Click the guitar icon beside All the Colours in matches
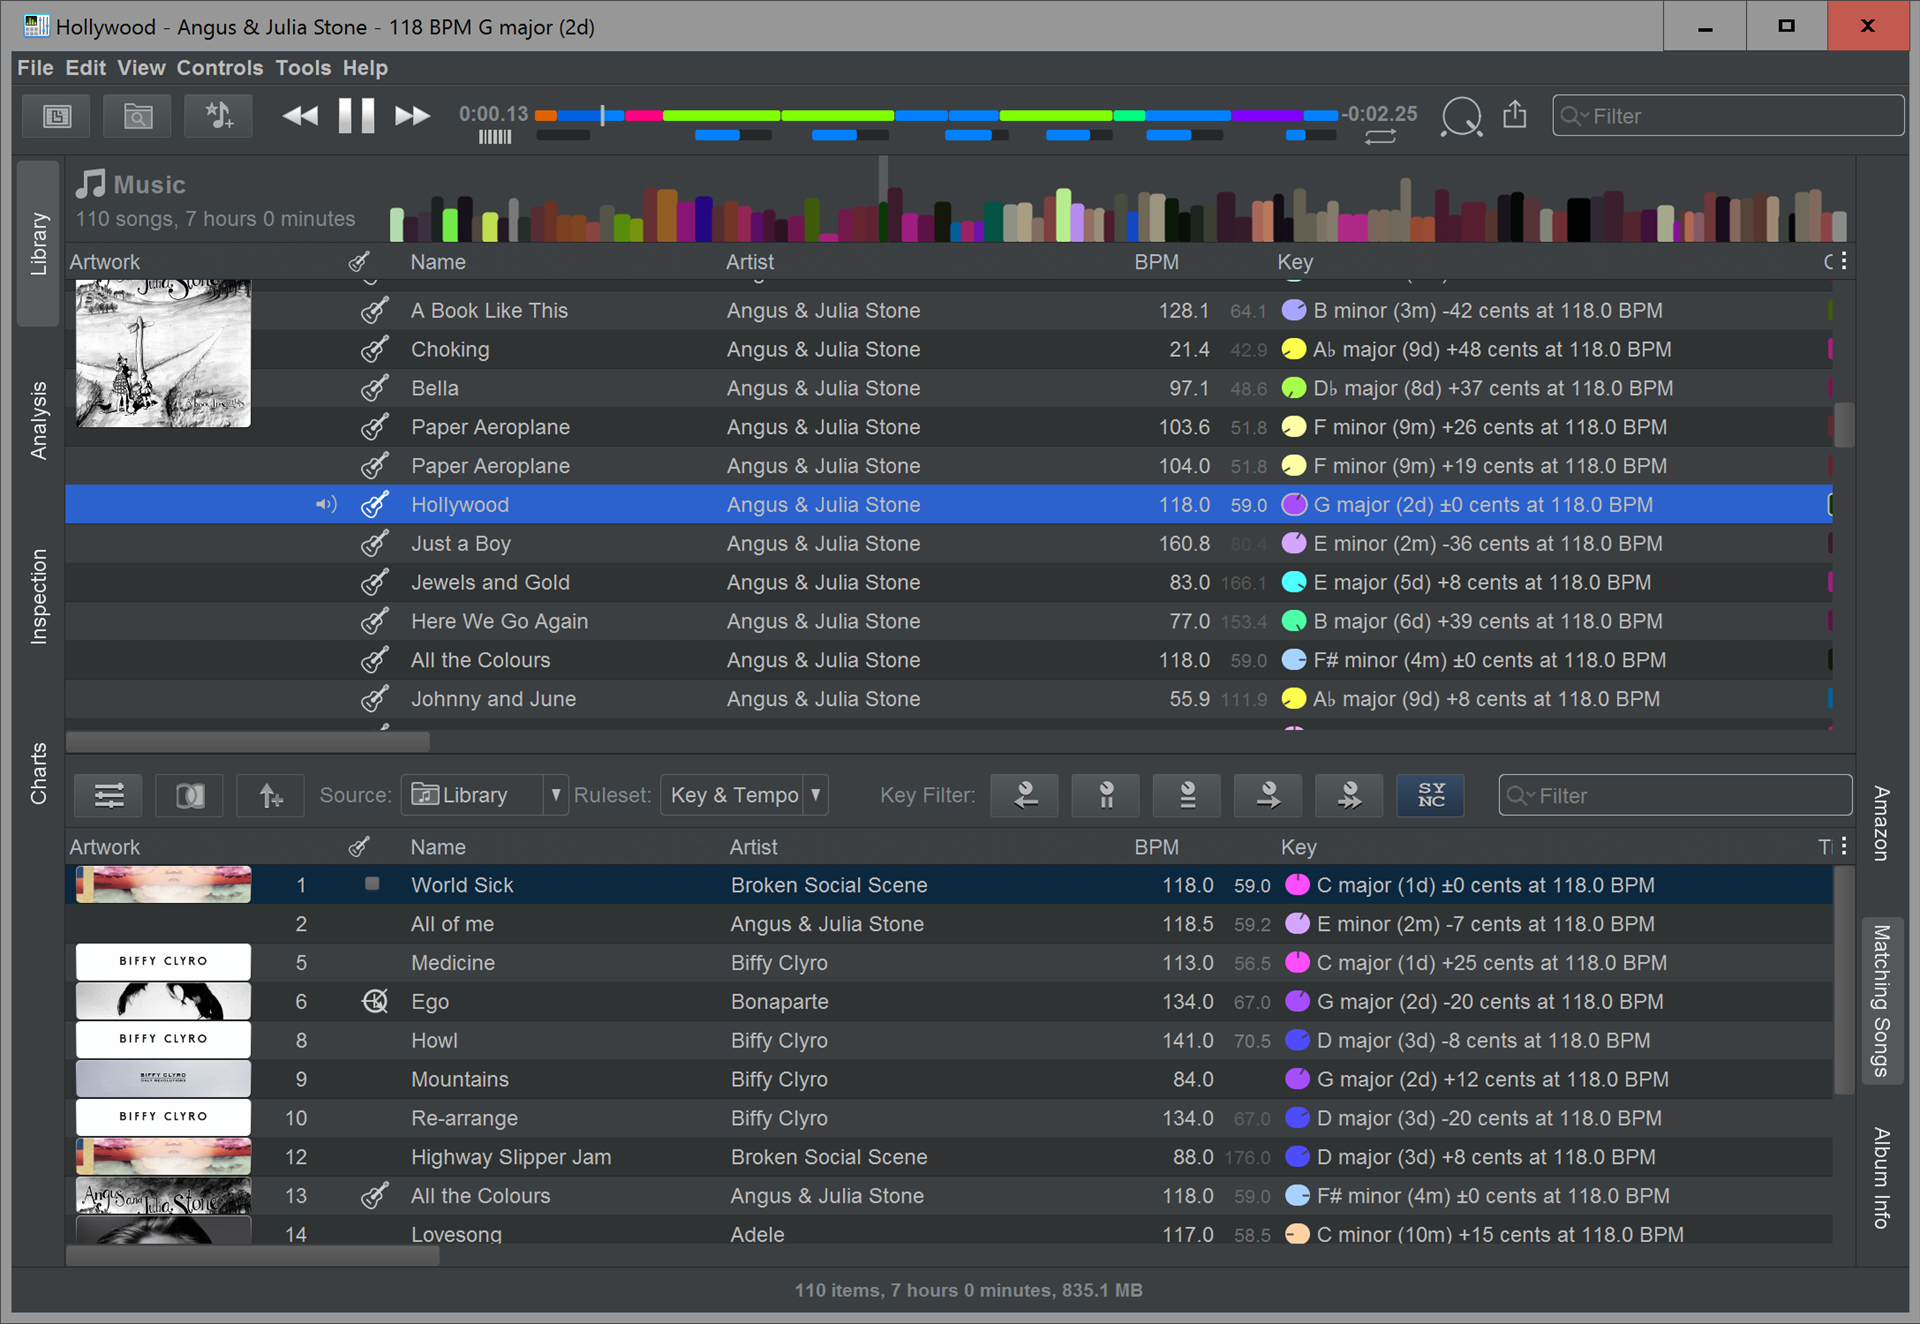Screen dimensions: 1920x1324 pyautogui.click(x=375, y=1196)
